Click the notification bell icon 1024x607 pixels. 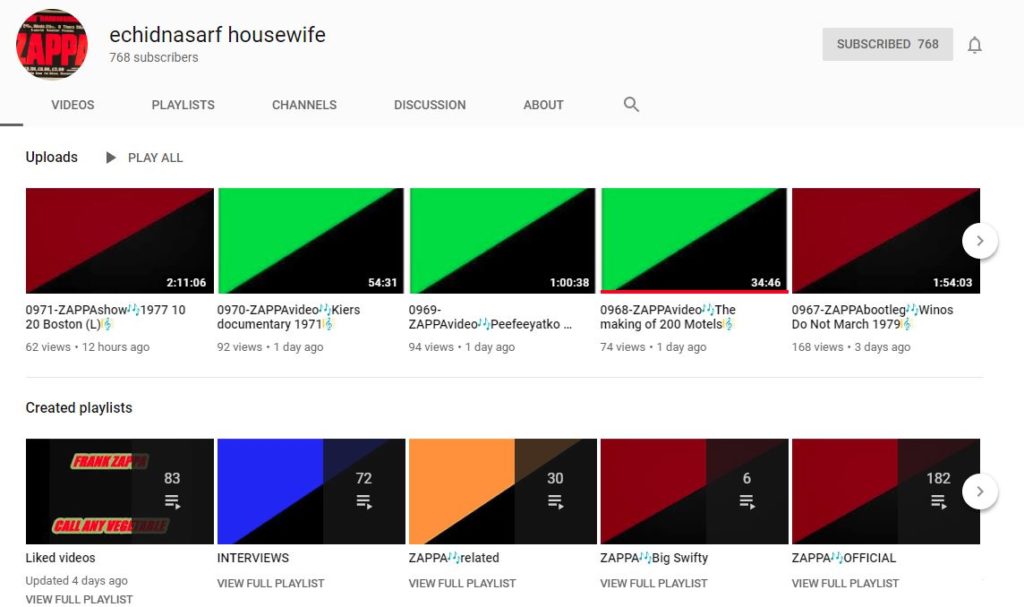click(x=974, y=44)
